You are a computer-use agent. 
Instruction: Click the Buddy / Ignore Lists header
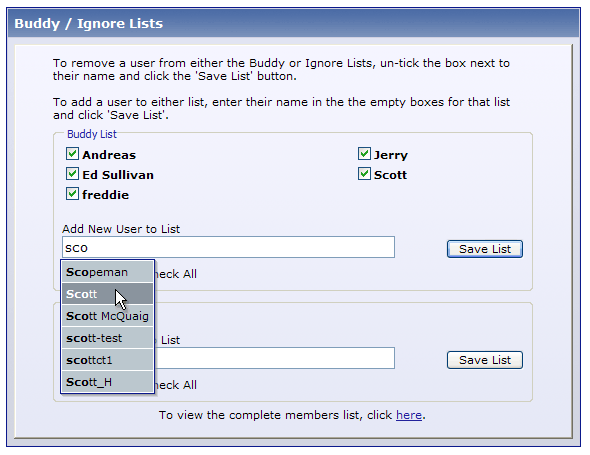88,23
